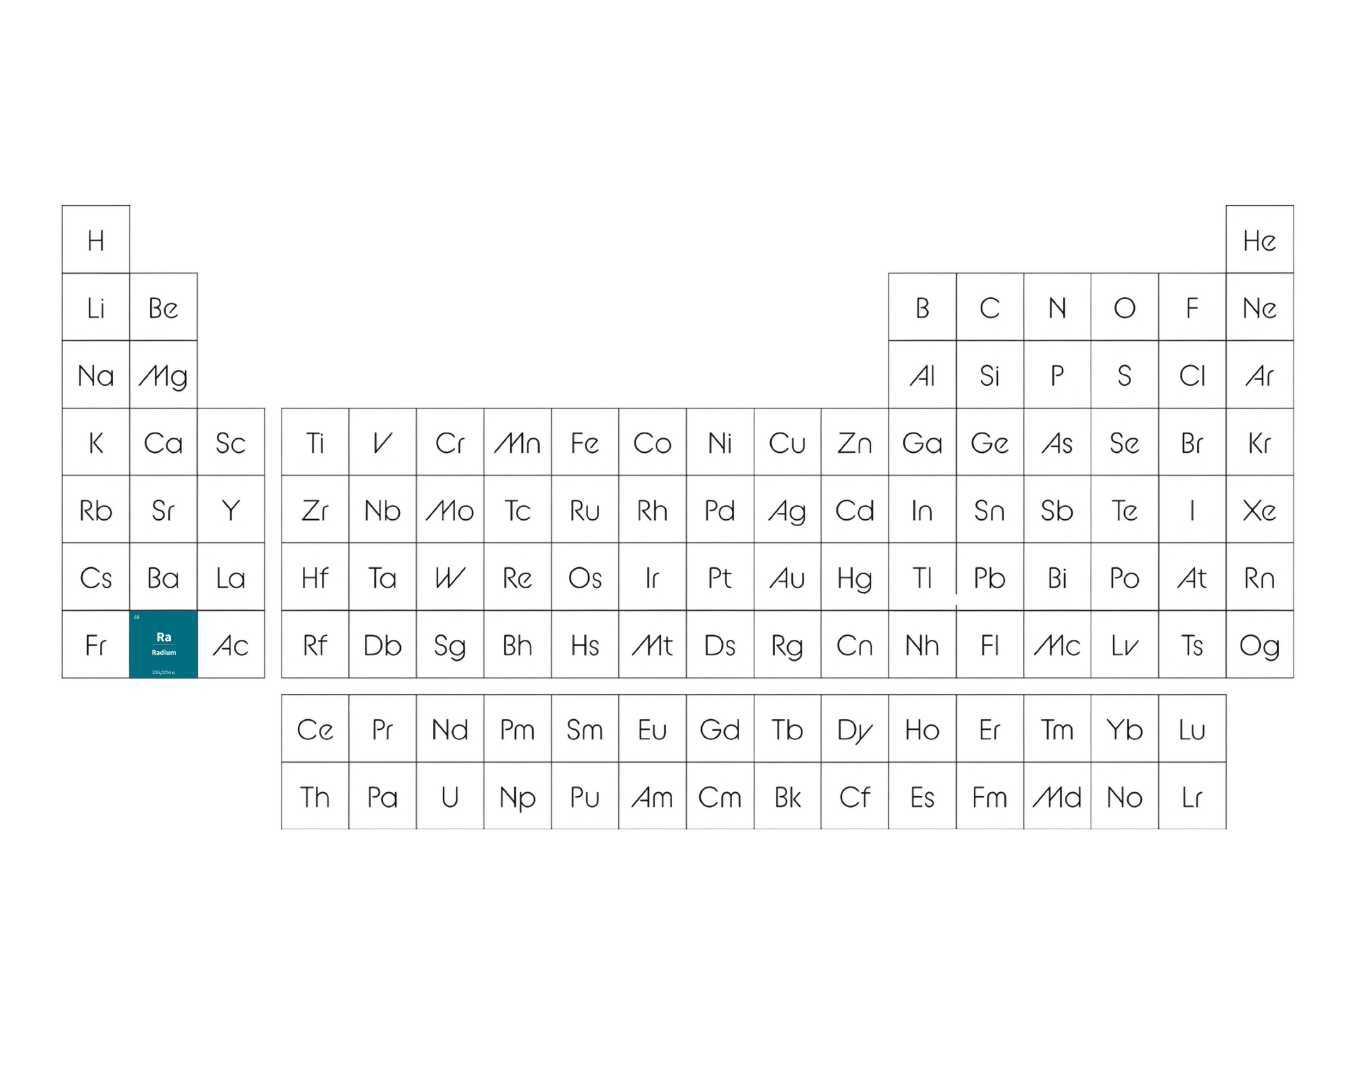Viewport: 1350px width, 1080px height.
Task: Click the Gold (Au) element cell
Action: click(x=788, y=577)
